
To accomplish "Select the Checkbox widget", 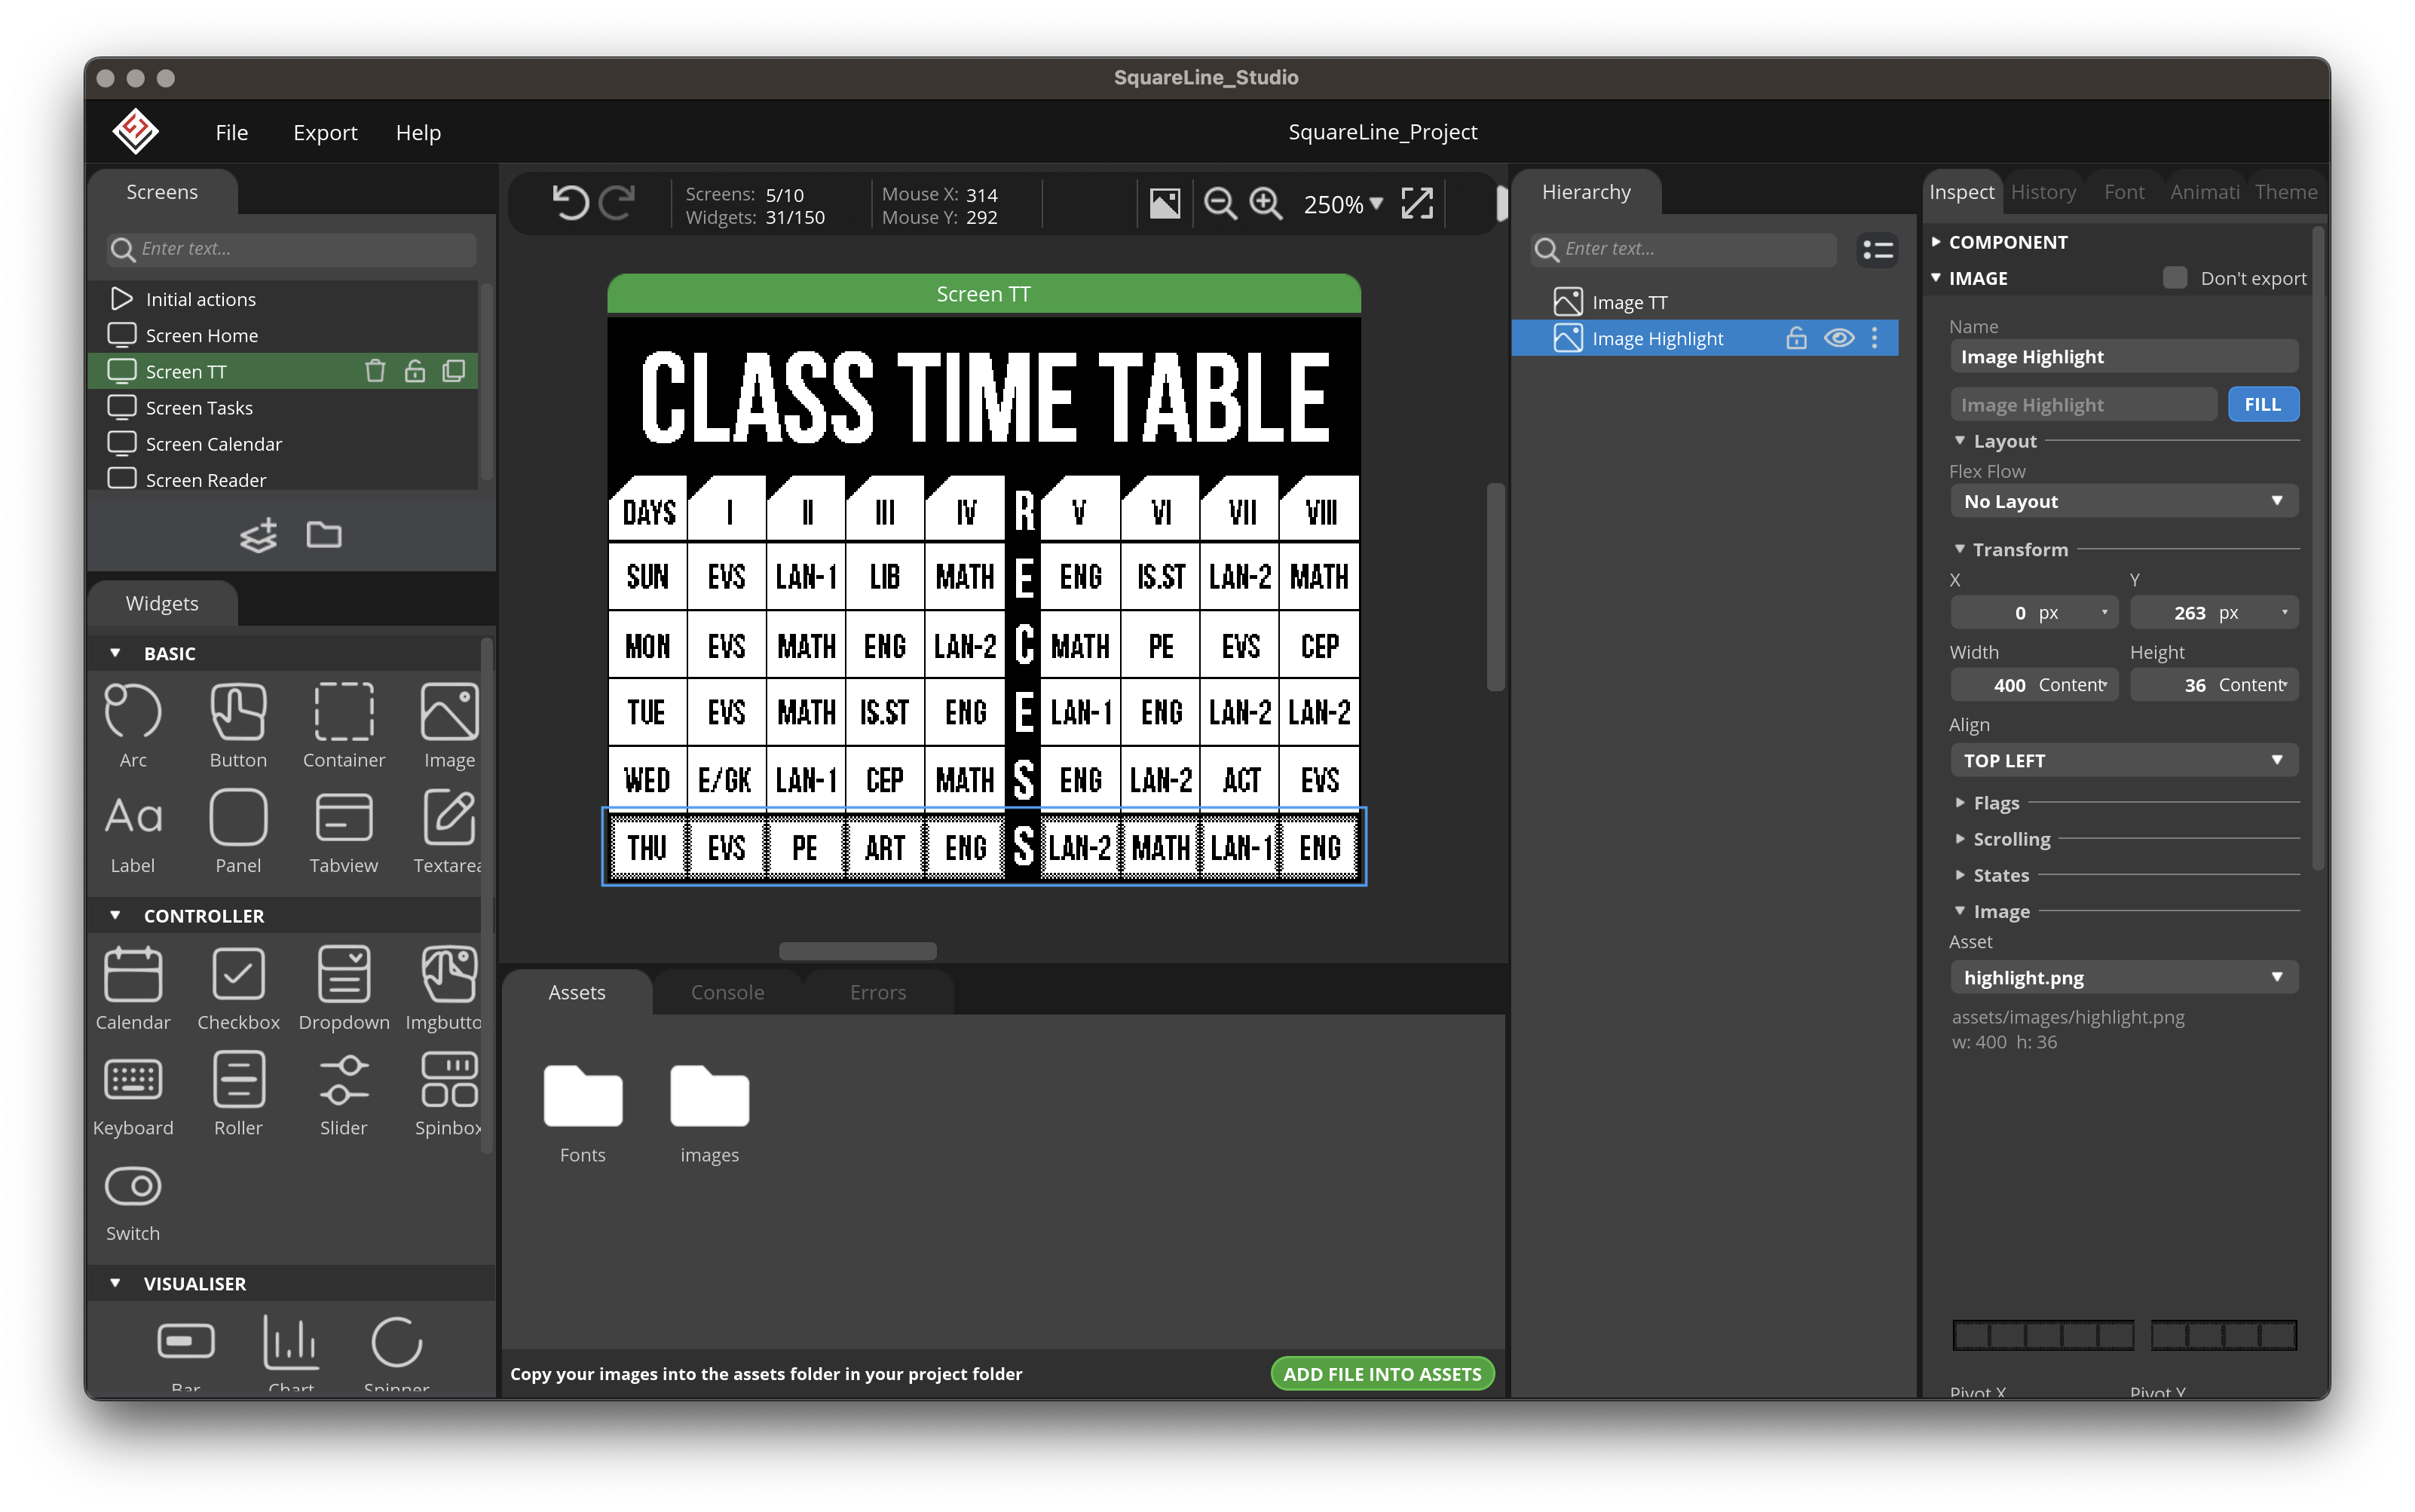I will tap(238, 987).
